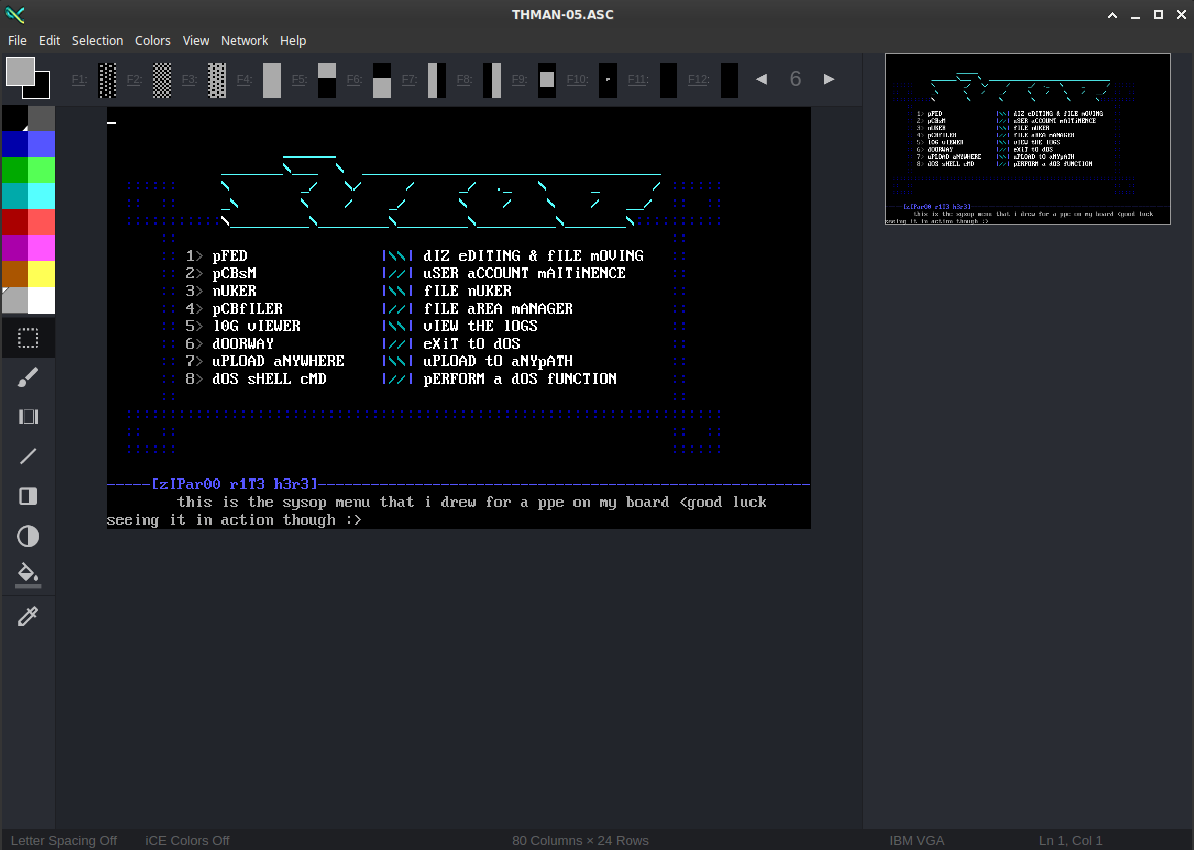Pick the Brush tool

point(28,377)
